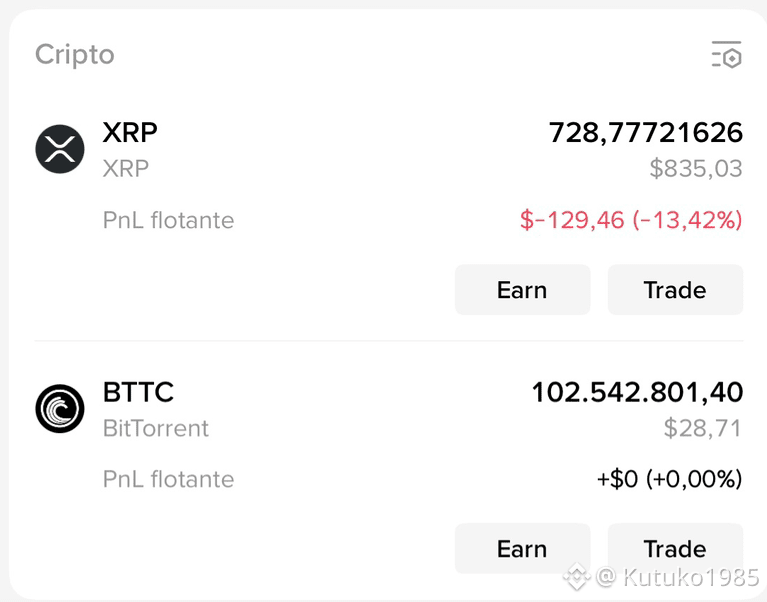View BTTC floating PnL +$0 value

(x=670, y=479)
